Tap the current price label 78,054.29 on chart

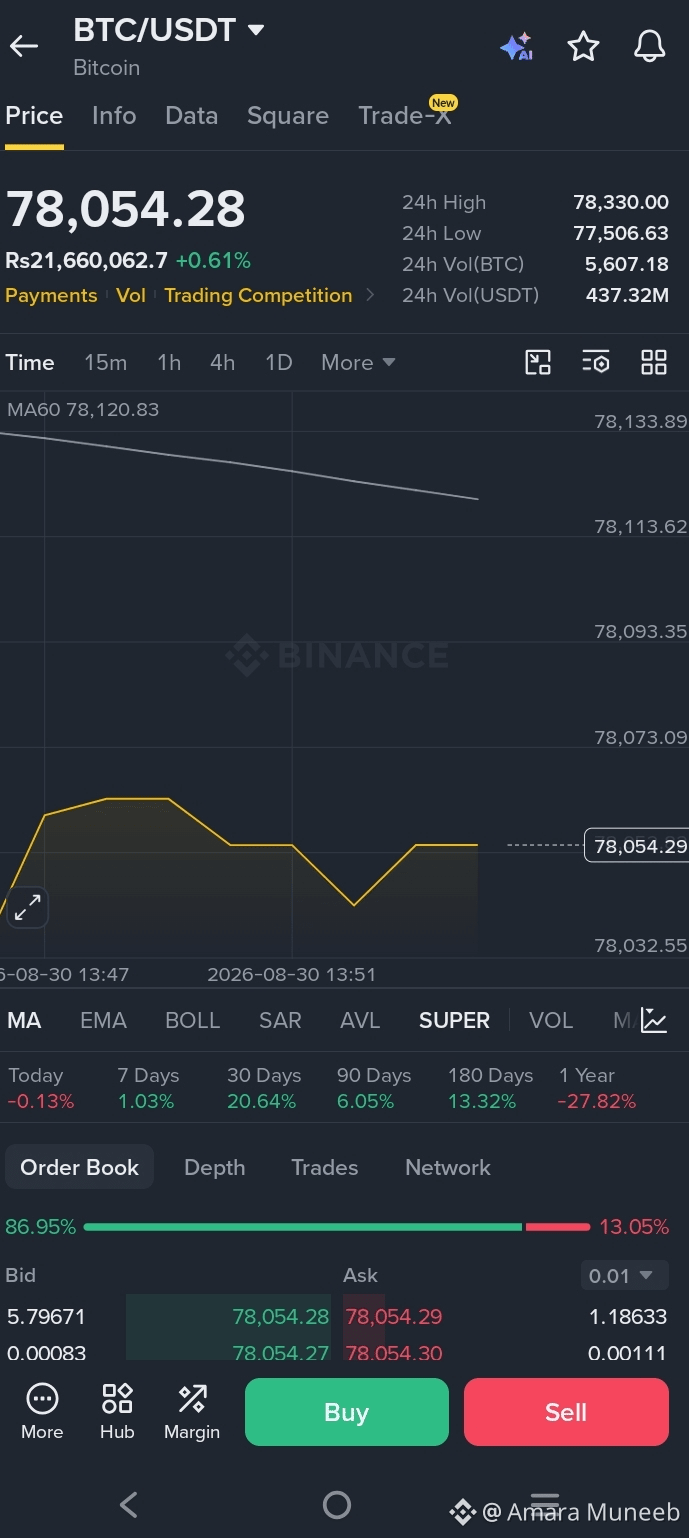click(x=637, y=846)
